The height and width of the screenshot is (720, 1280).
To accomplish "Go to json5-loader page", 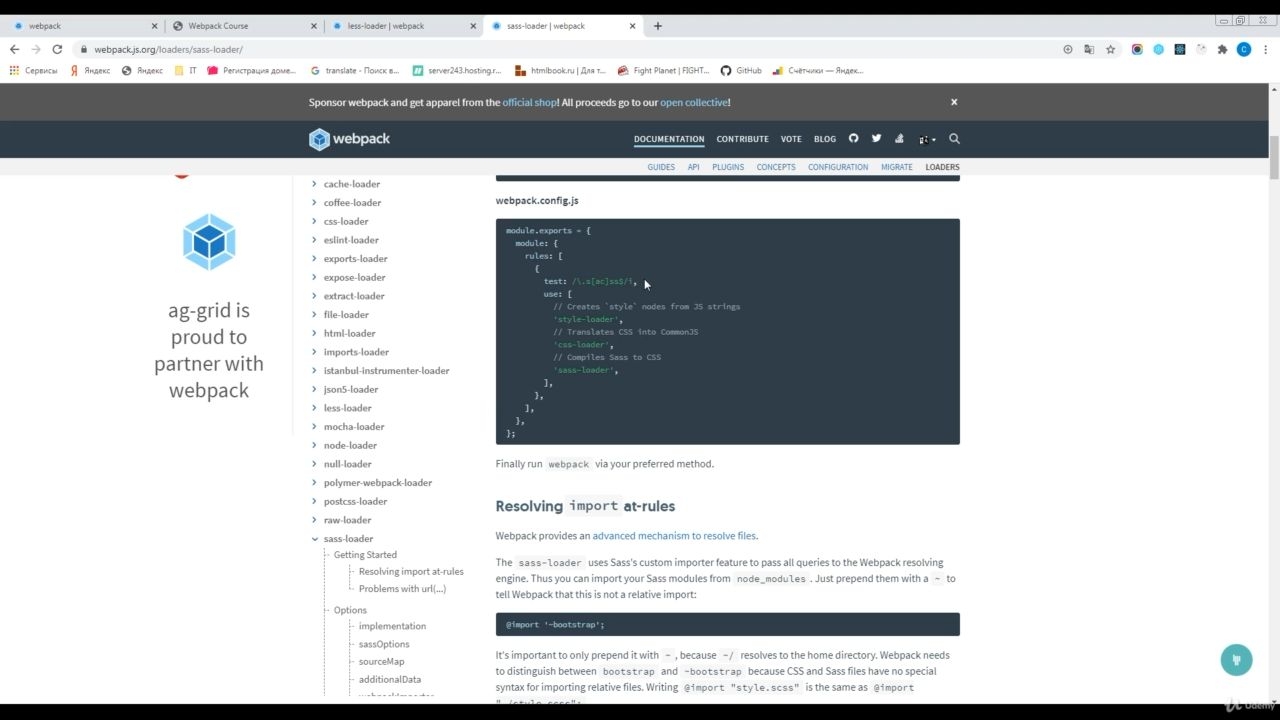I will click(351, 389).
